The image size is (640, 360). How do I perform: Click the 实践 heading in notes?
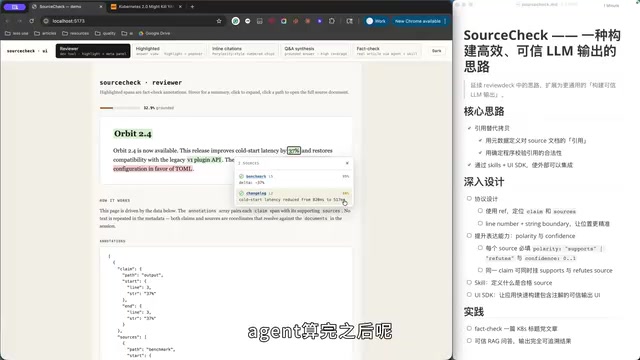point(474,312)
